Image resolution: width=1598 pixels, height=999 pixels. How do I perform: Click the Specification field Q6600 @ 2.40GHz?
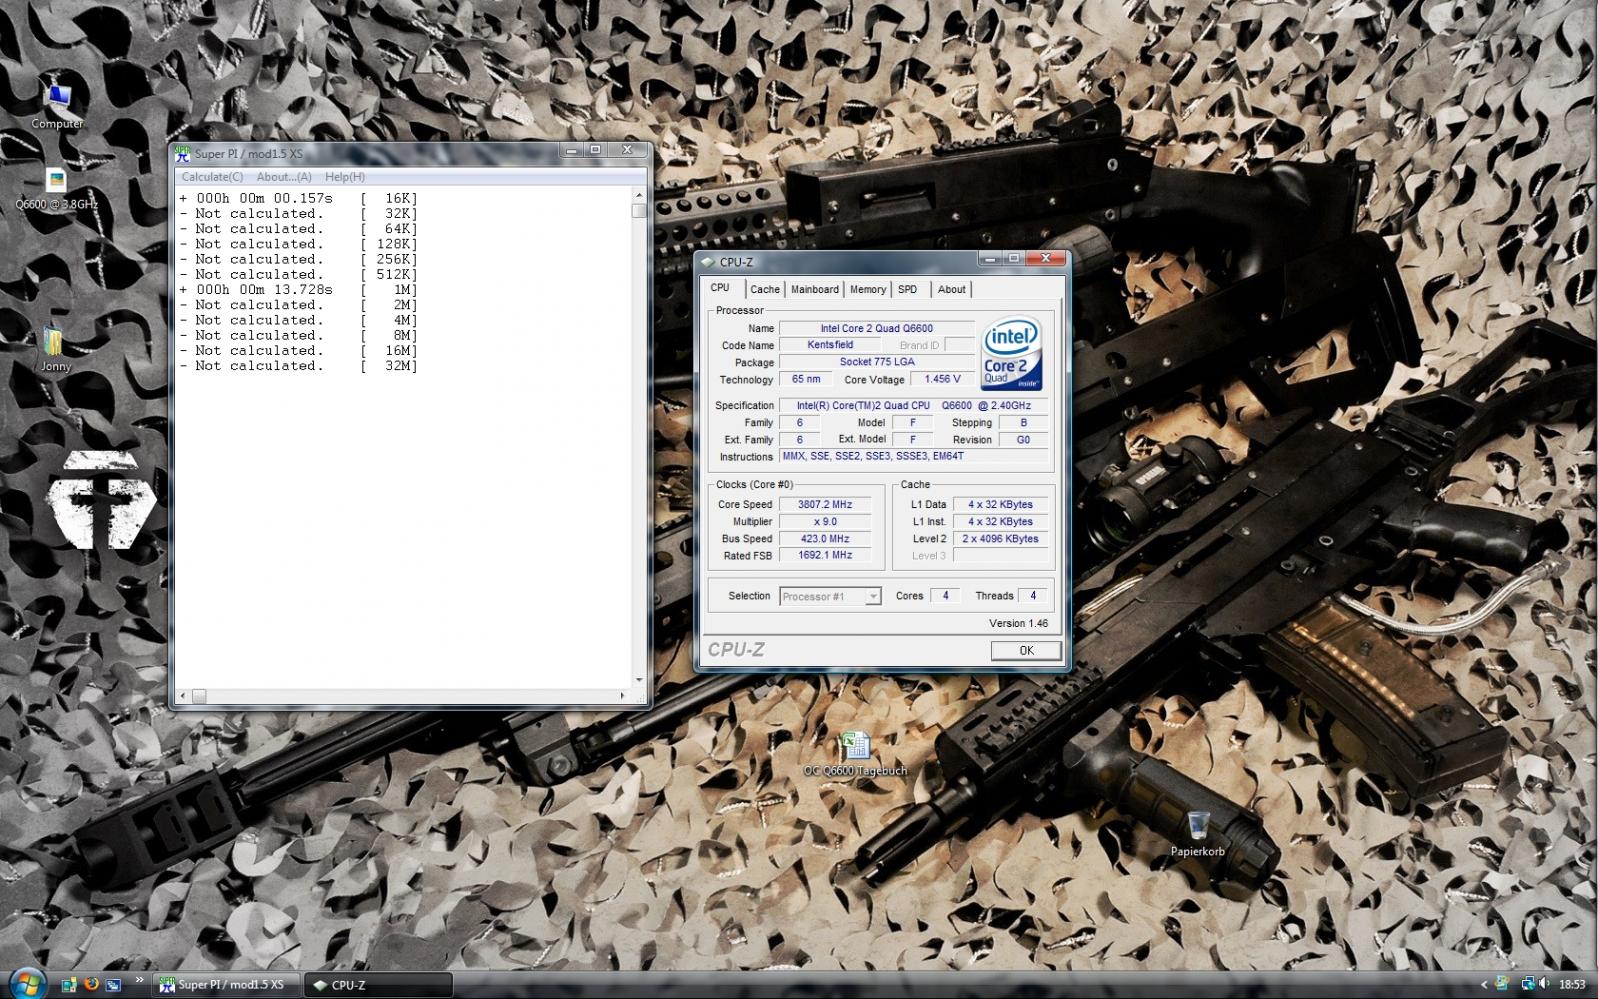click(914, 406)
